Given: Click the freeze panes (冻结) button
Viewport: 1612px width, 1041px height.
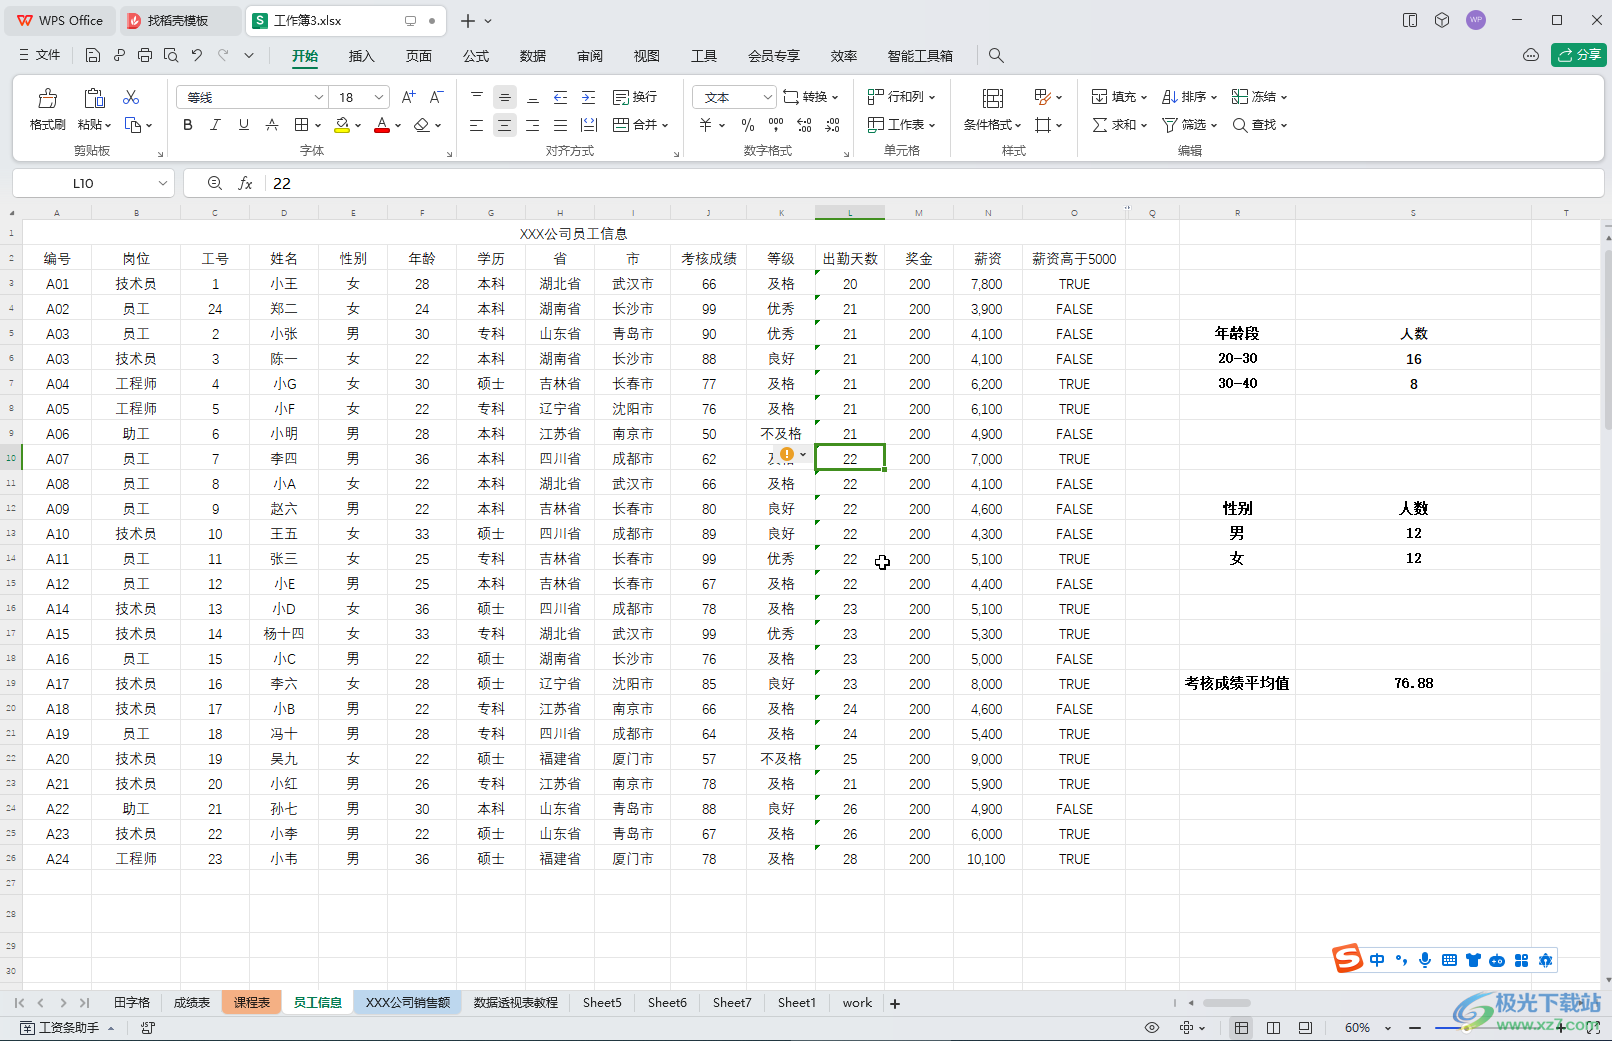Looking at the screenshot, I should coord(1259,97).
